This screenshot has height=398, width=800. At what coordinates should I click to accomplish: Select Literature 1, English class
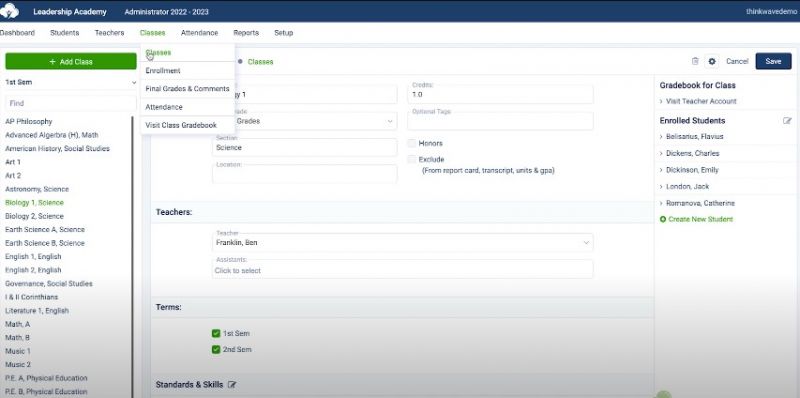37,311
